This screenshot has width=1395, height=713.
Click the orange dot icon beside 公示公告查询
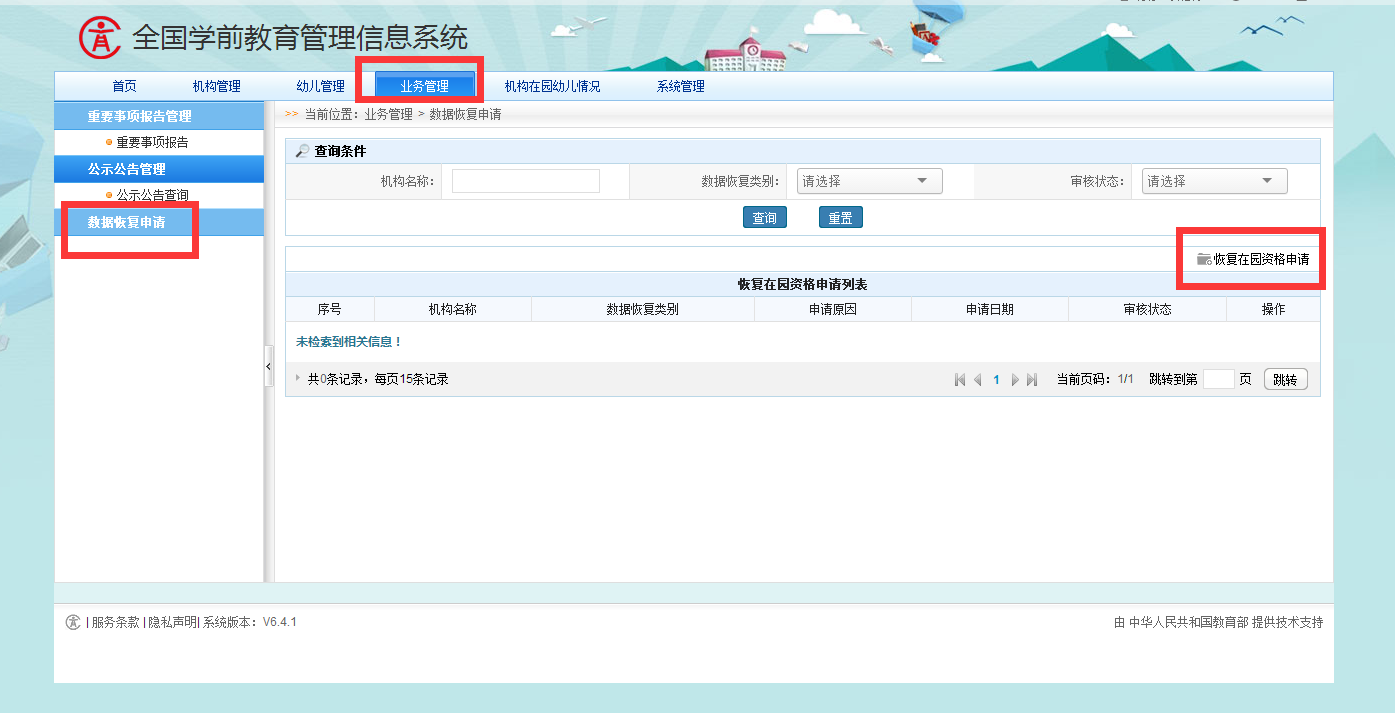[108, 194]
